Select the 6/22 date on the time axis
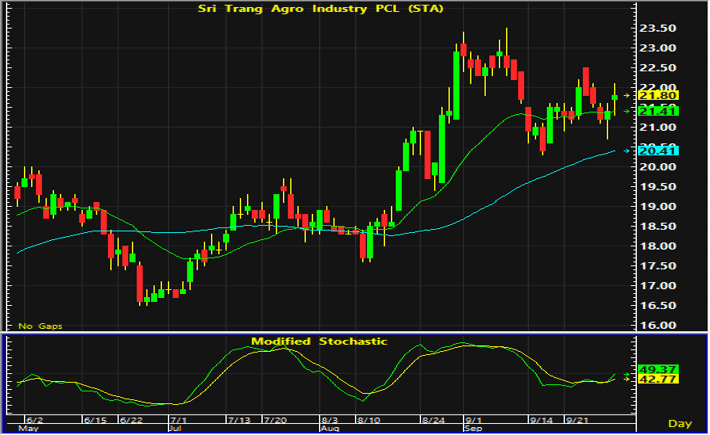Viewport: 710px width, 435px height. (x=131, y=420)
